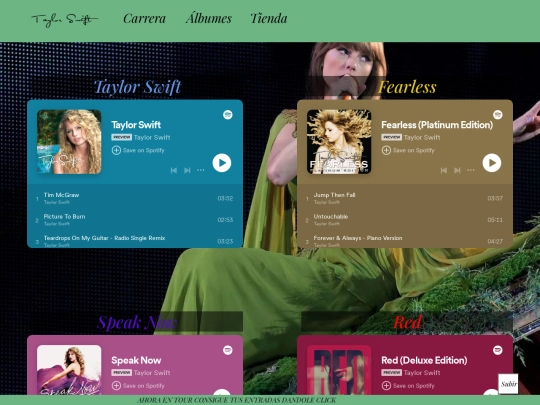Save Red Deluxe Edition on Spotify
Screen dimensions: 540x405
pos(408,386)
